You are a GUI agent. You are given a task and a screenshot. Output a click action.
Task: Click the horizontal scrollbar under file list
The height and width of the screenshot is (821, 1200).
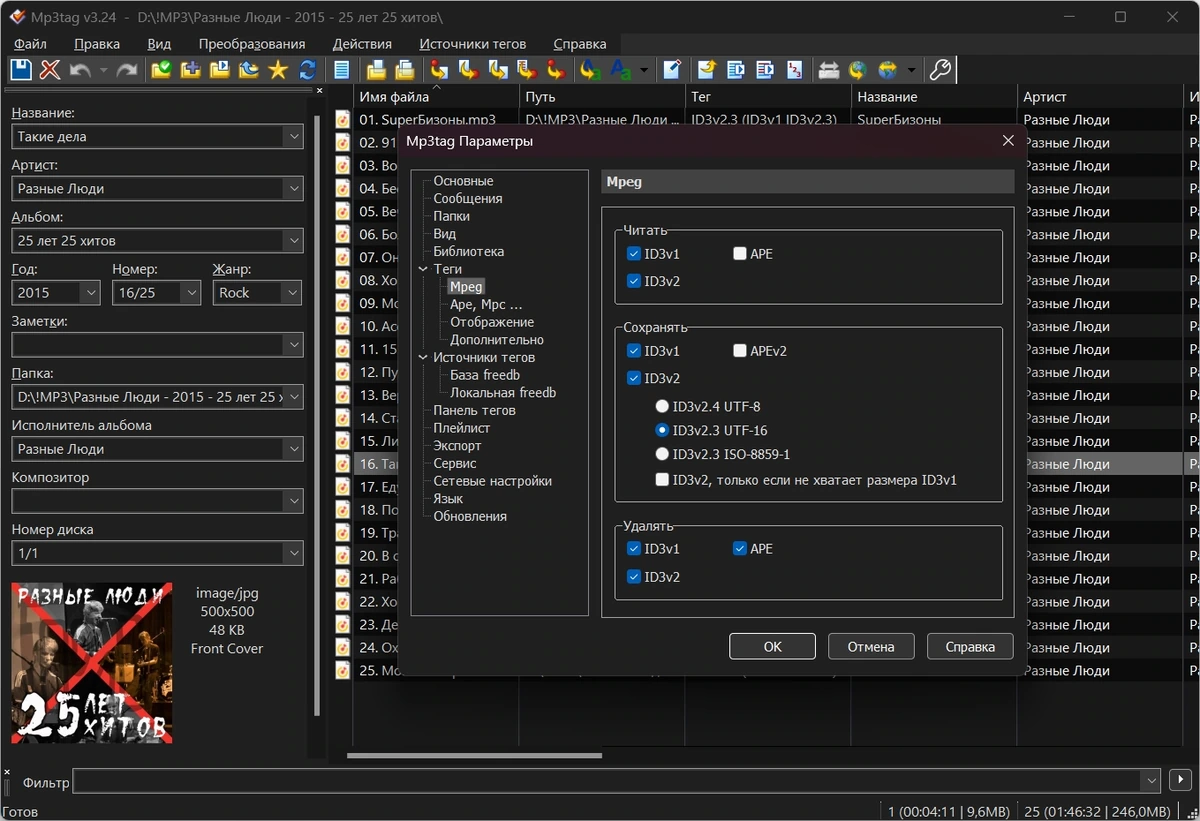[x=474, y=756]
